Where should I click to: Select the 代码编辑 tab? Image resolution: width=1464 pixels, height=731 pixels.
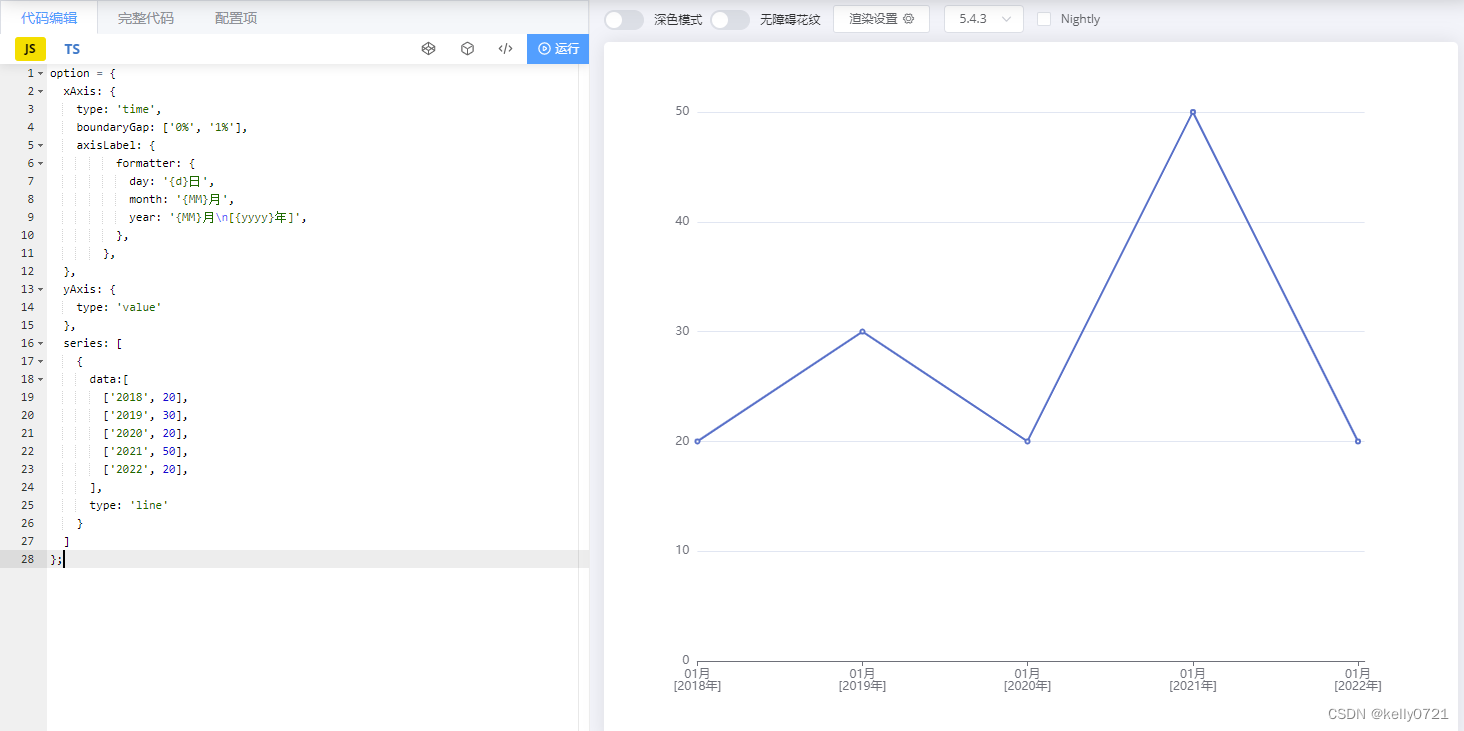pos(49,18)
